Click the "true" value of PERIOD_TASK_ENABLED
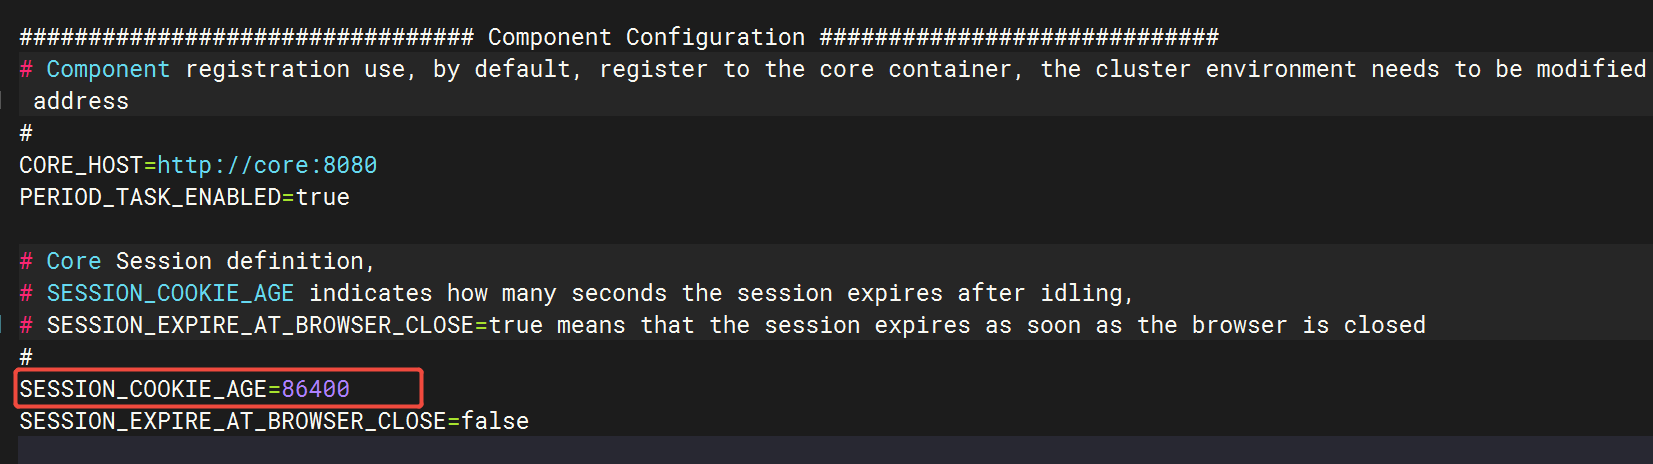Screen dimensions: 1653x464 pos(323,197)
